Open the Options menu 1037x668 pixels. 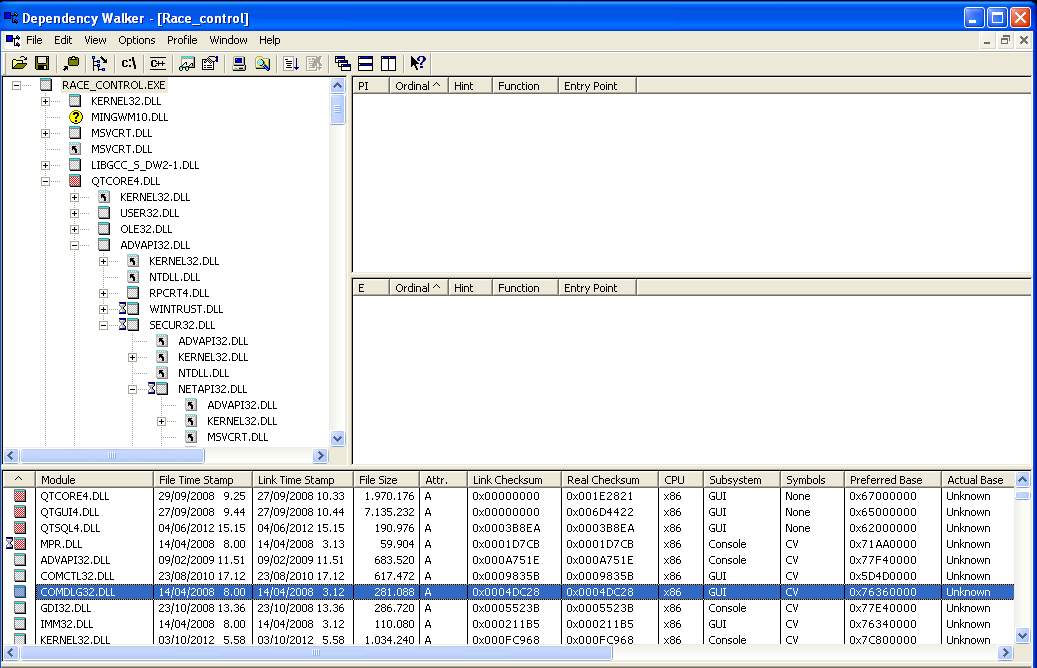pos(137,40)
